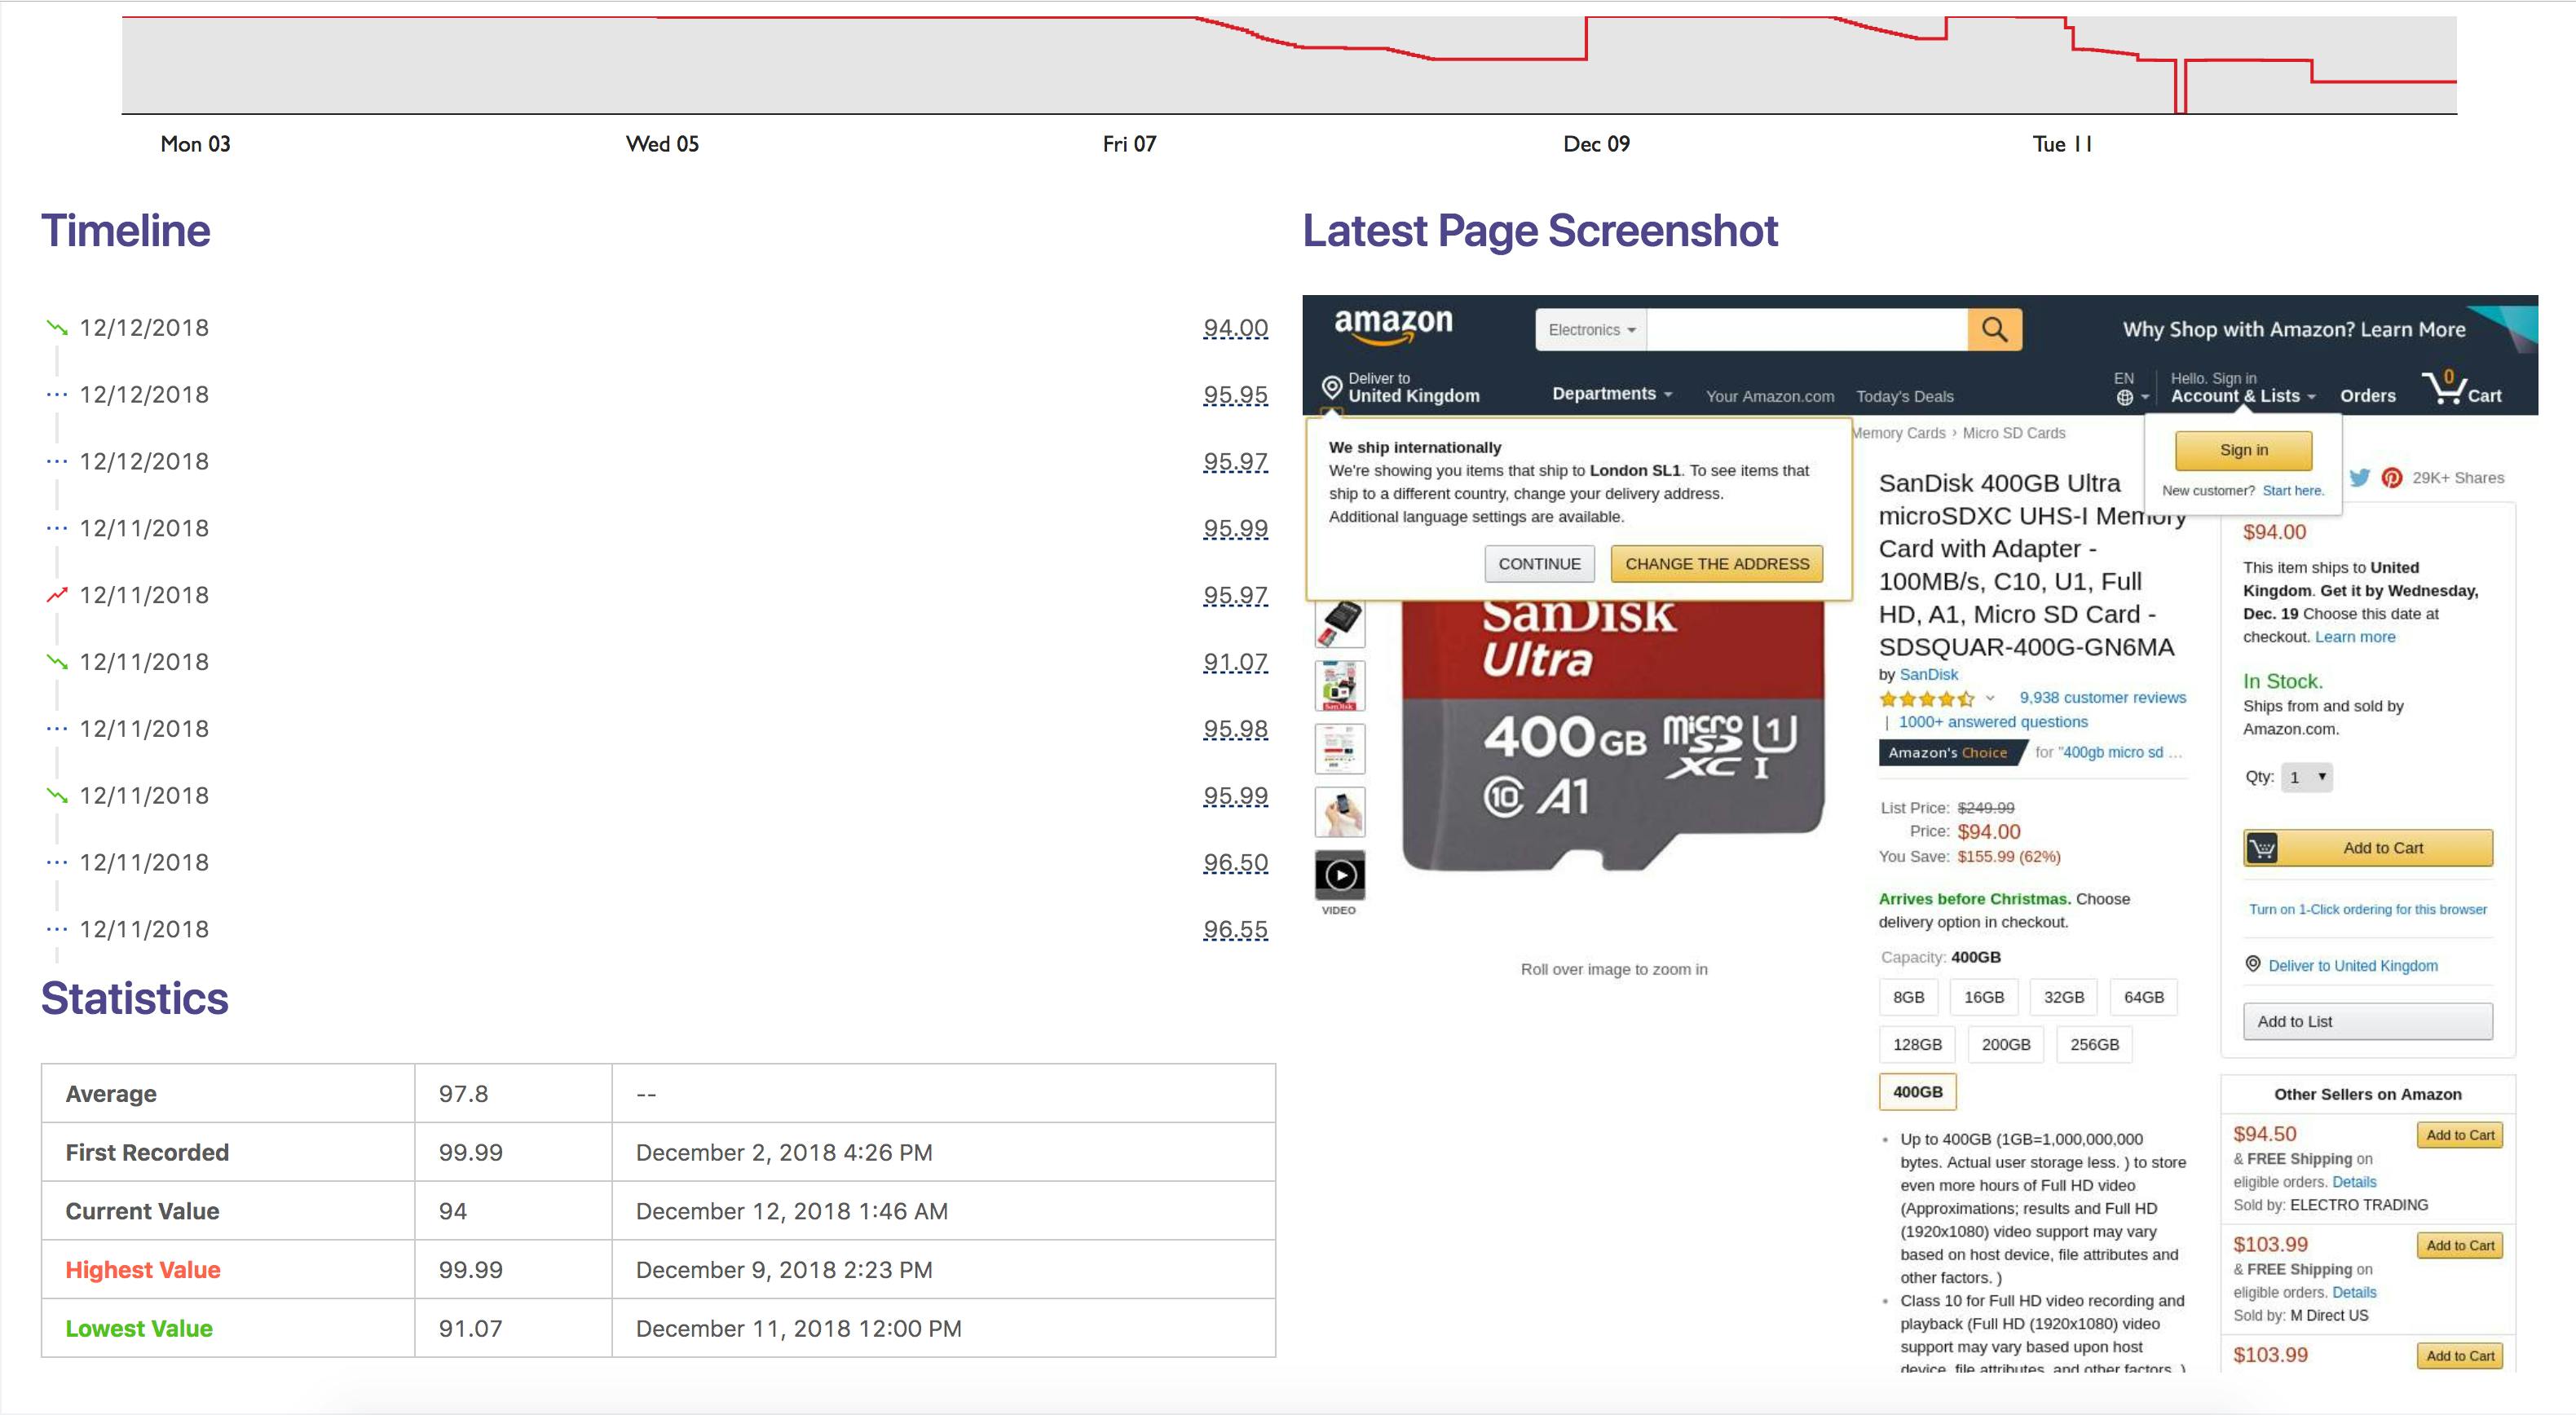Select the SD card with adapter thumbnail
This screenshot has height=1415, width=2576.
tap(1339, 623)
